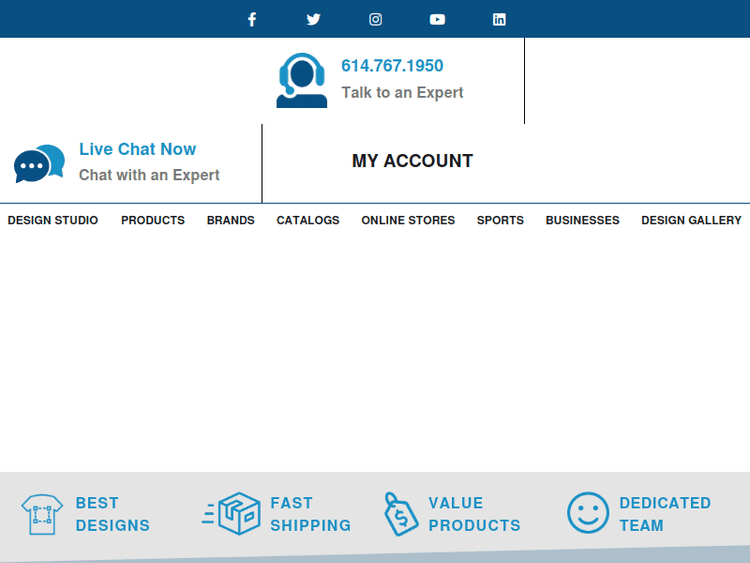Open MY ACCOUNT
Image resolution: width=750 pixels, height=563 pixels.
pos(412,161)
